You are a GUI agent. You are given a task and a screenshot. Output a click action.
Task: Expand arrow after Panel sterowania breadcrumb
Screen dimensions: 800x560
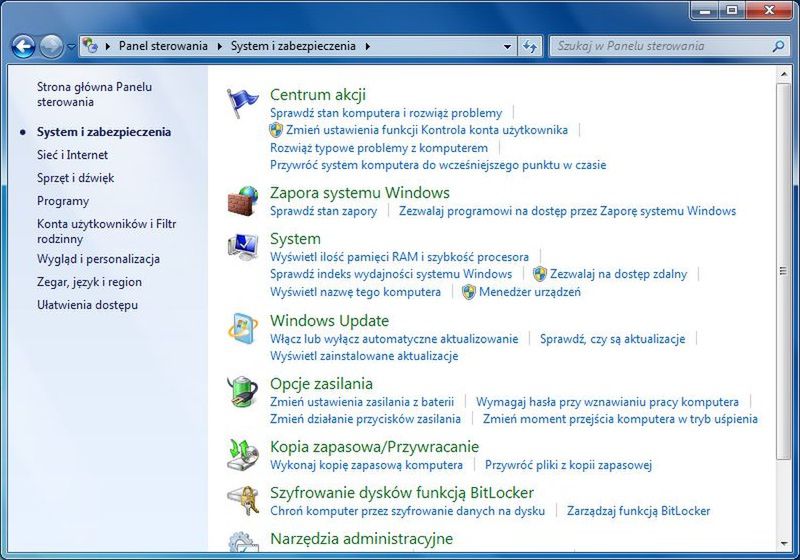point(219,46)
